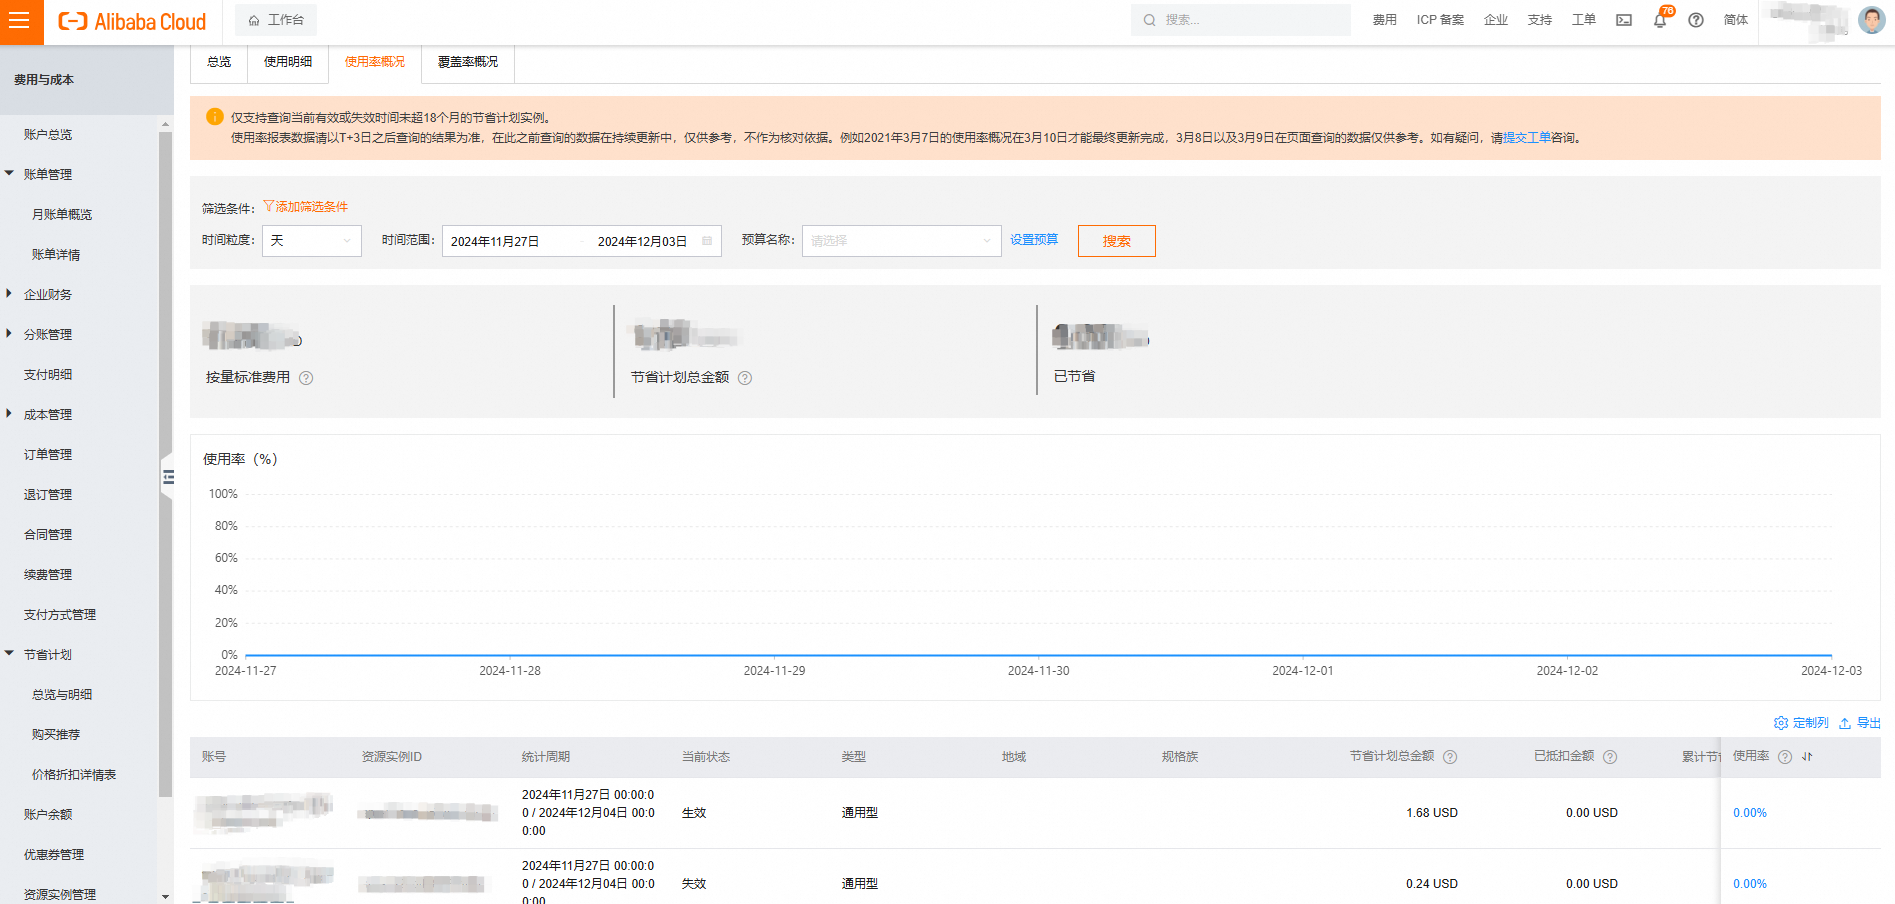Click the 1.68 USD amount cell
The width and height of the screenshot is (1895, 904).
pos(1431,813)
